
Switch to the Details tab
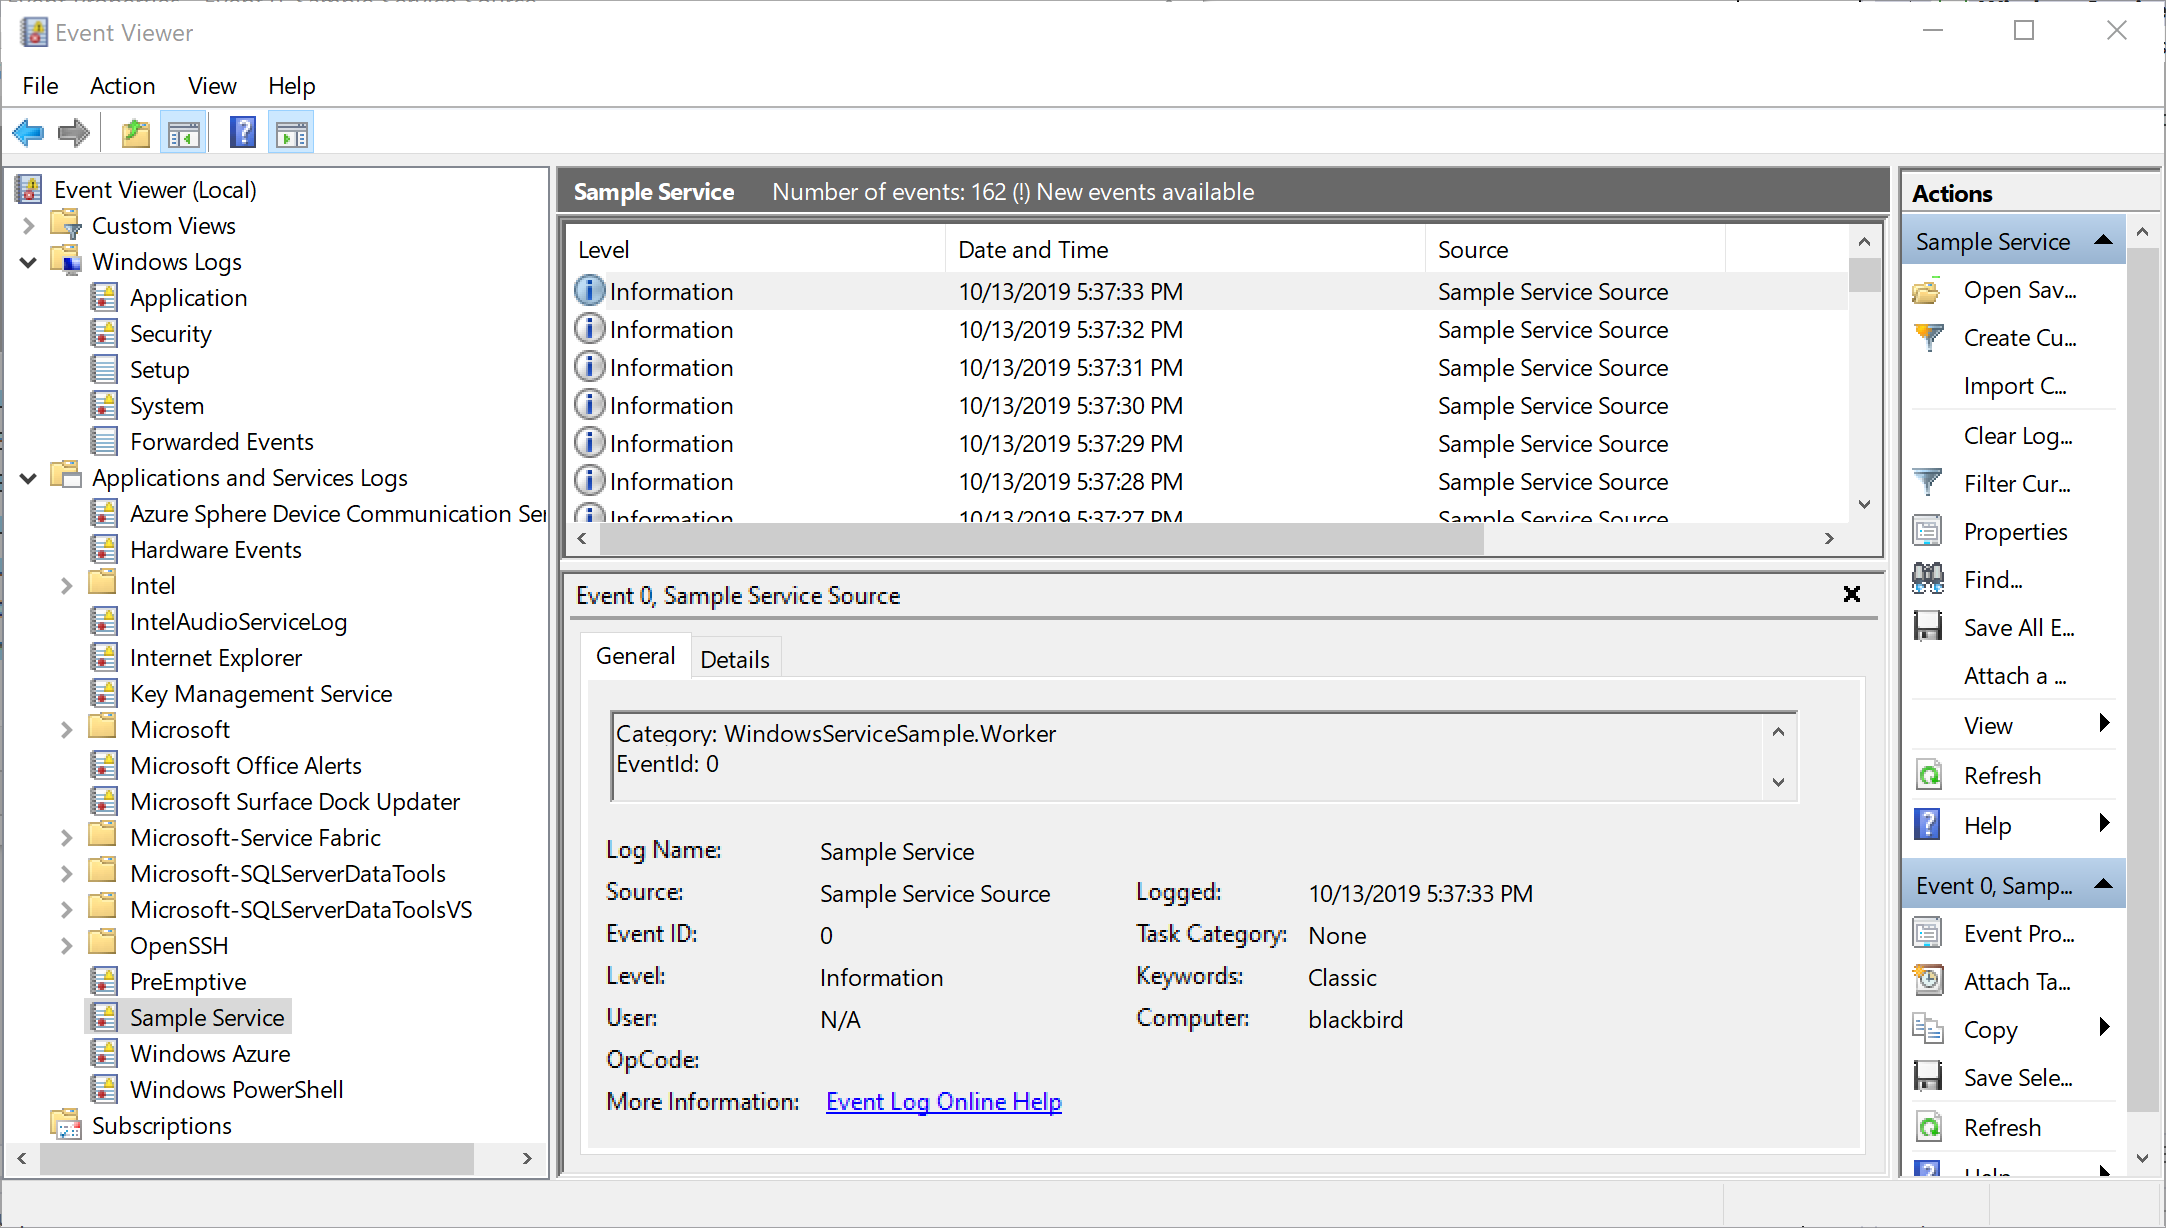point(735,659)
